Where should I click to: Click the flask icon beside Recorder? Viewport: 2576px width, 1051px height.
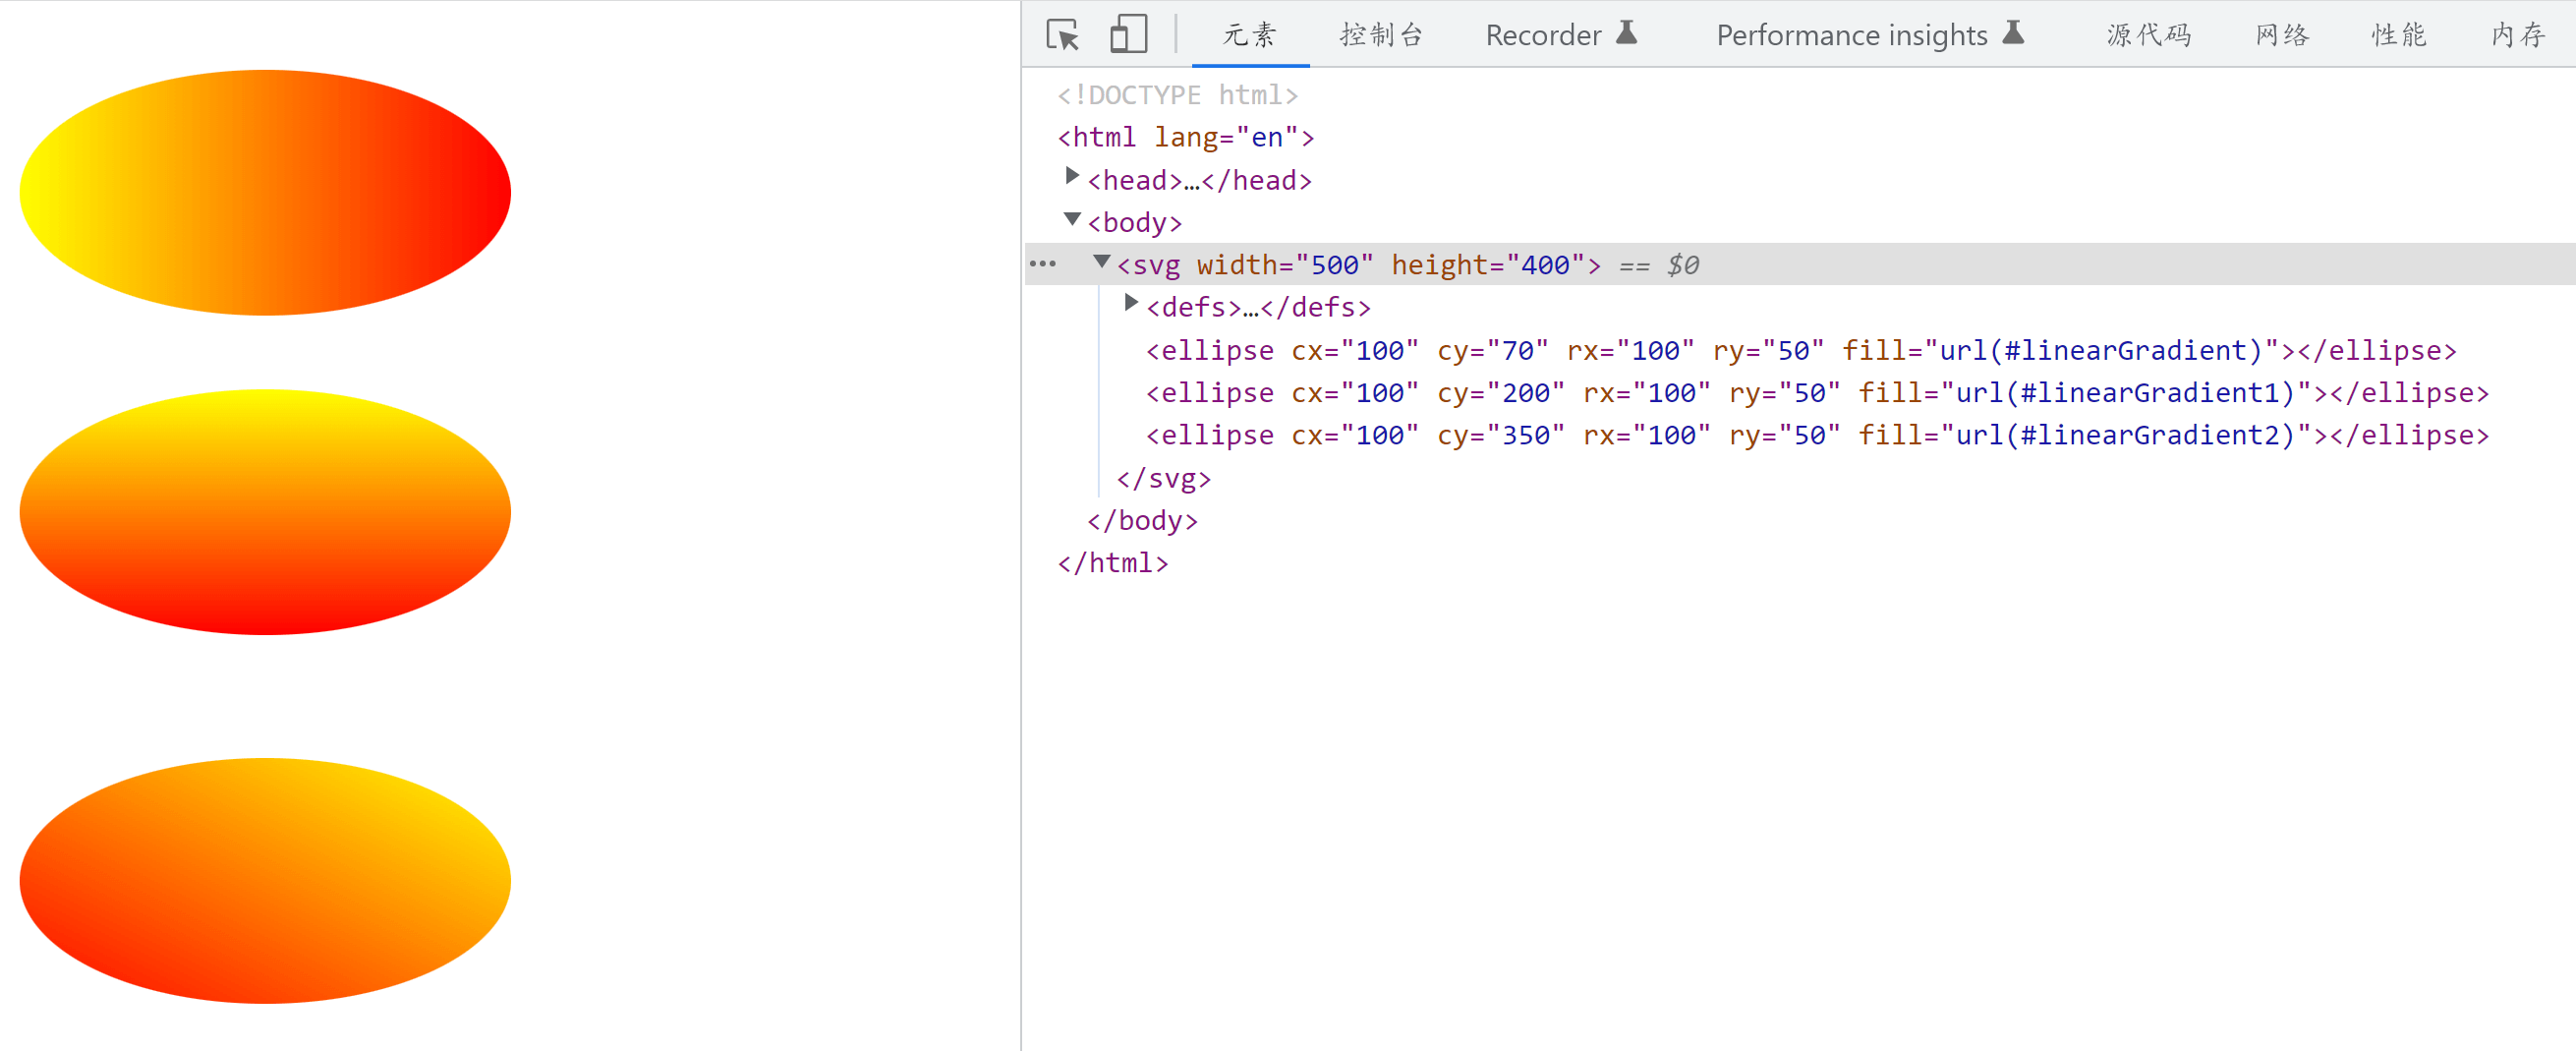tap(1627, 33)
